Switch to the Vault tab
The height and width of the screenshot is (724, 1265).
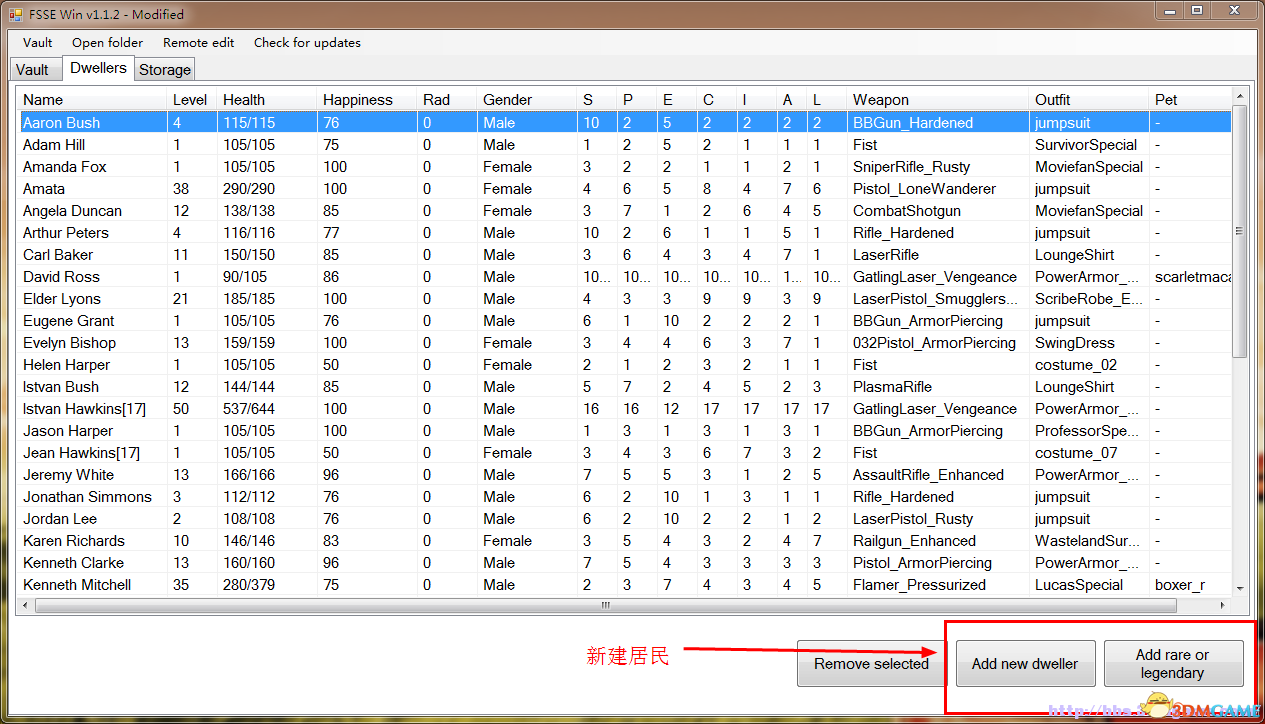[x=32, y=70]
